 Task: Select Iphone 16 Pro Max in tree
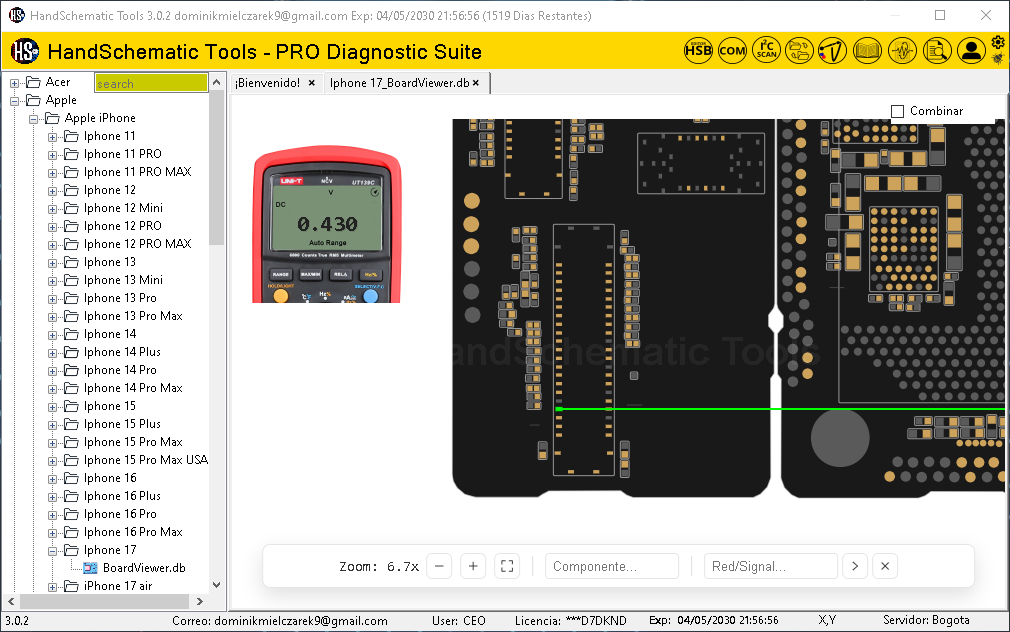[x=133, y=532]
